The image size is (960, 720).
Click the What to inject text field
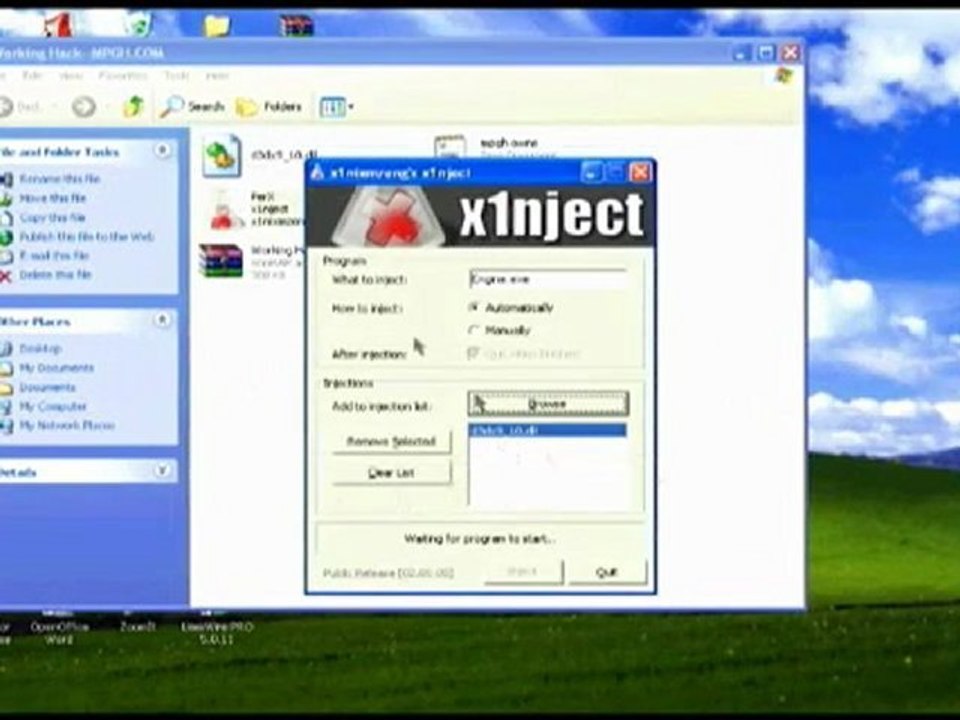(548, 279)
